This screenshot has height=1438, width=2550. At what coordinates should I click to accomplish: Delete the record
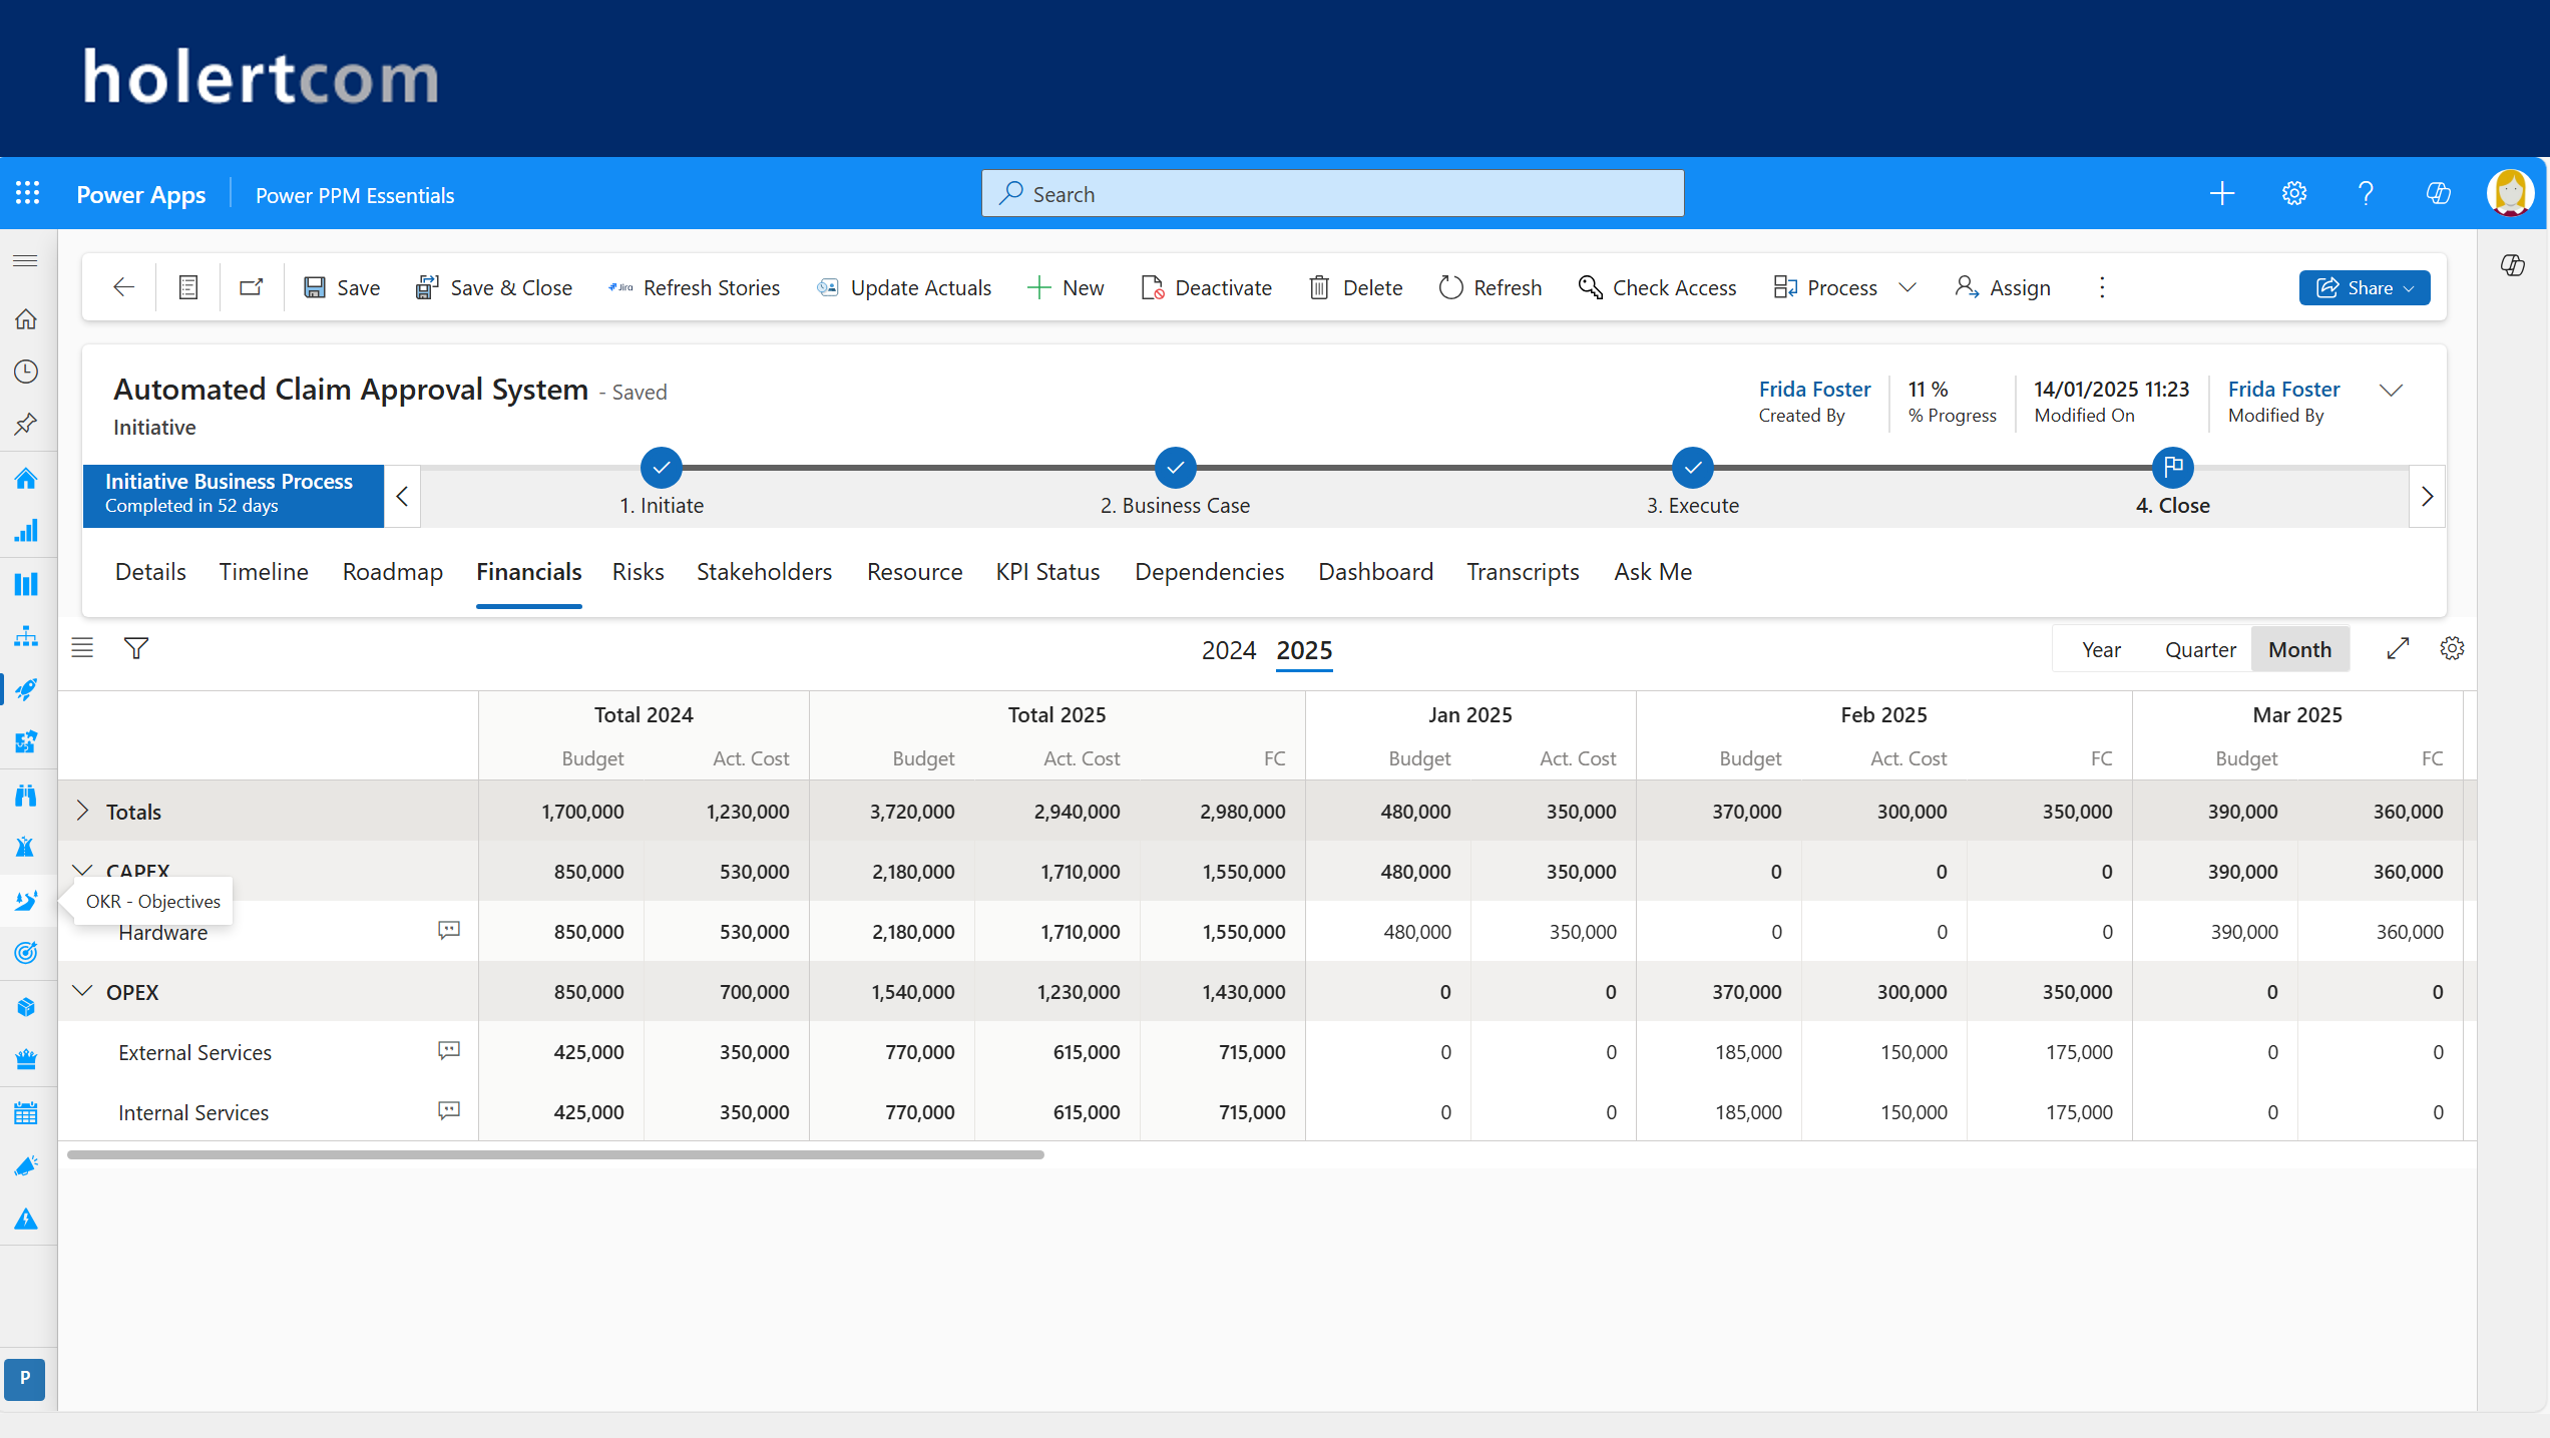(1355, 288)
